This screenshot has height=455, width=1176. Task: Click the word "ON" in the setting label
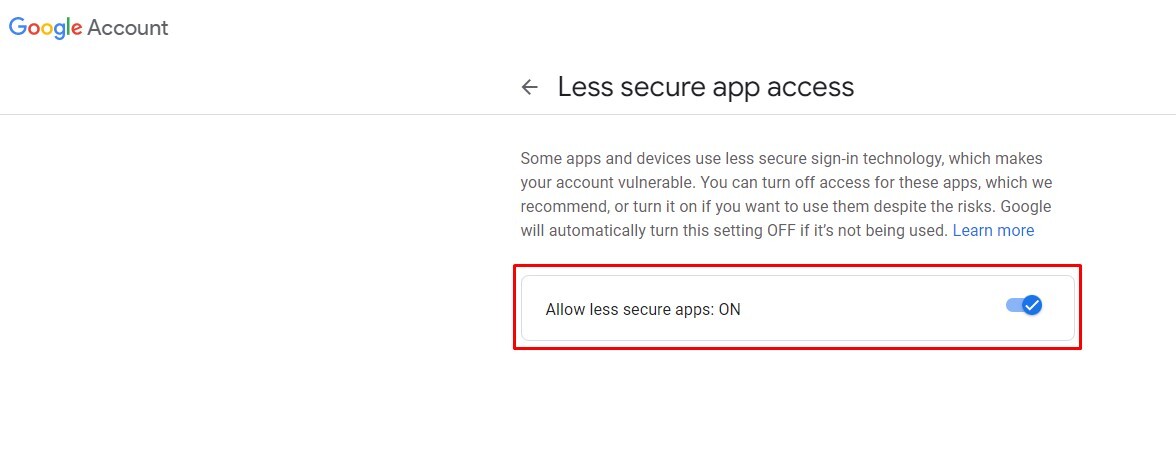[x=729, y=310]
